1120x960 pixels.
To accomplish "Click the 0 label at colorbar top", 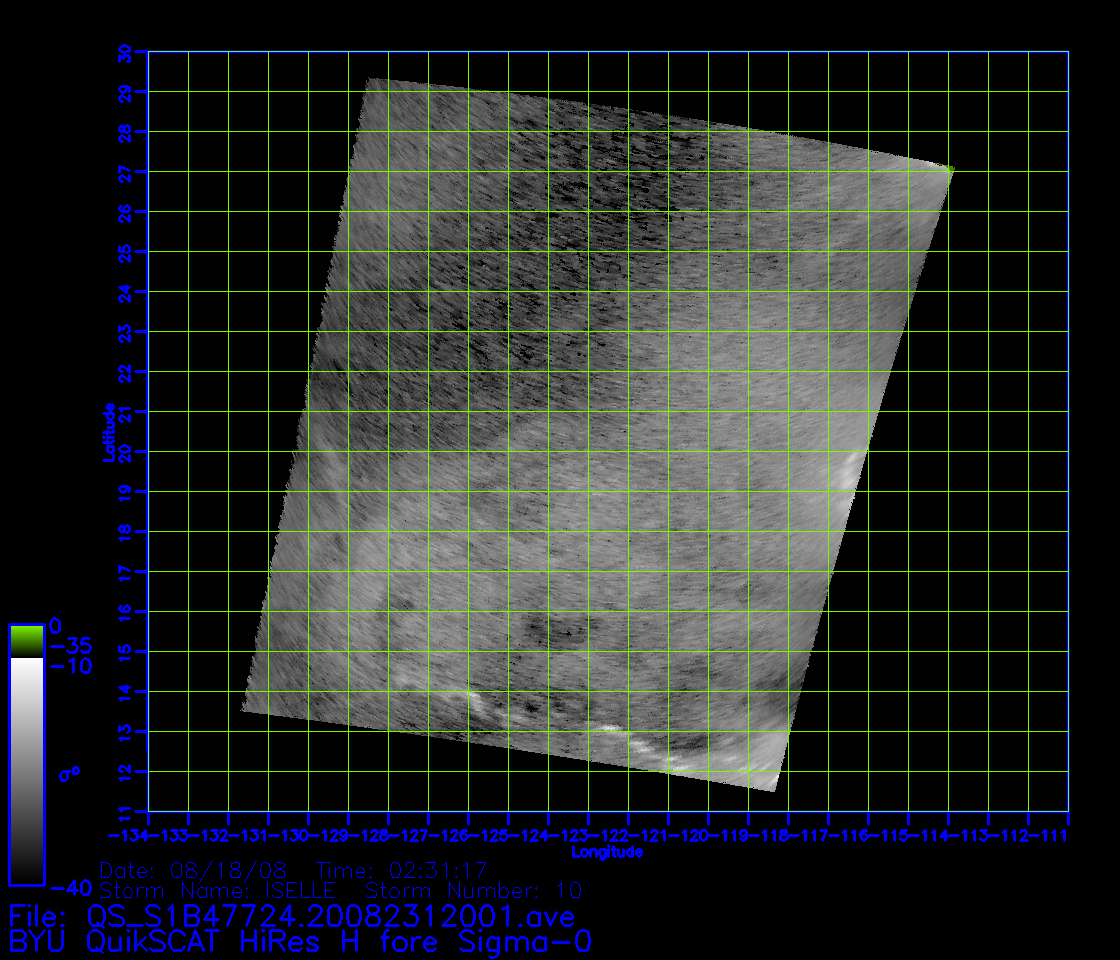I will coord(56,624).
